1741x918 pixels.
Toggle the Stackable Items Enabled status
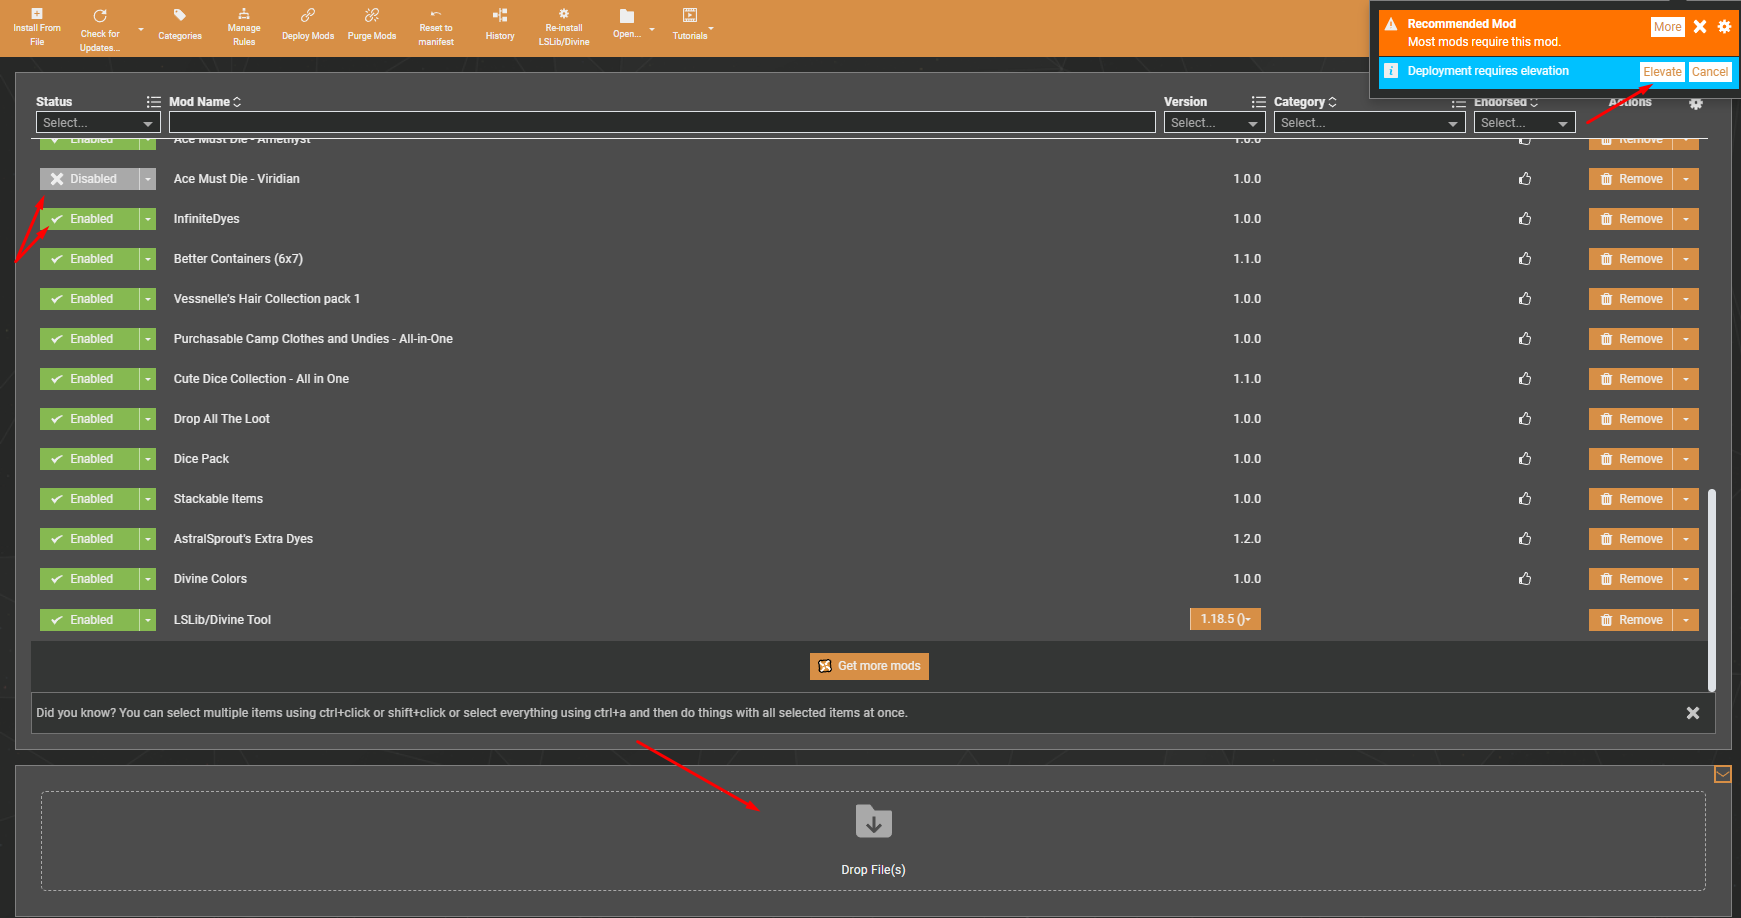[x=90, y=499]
